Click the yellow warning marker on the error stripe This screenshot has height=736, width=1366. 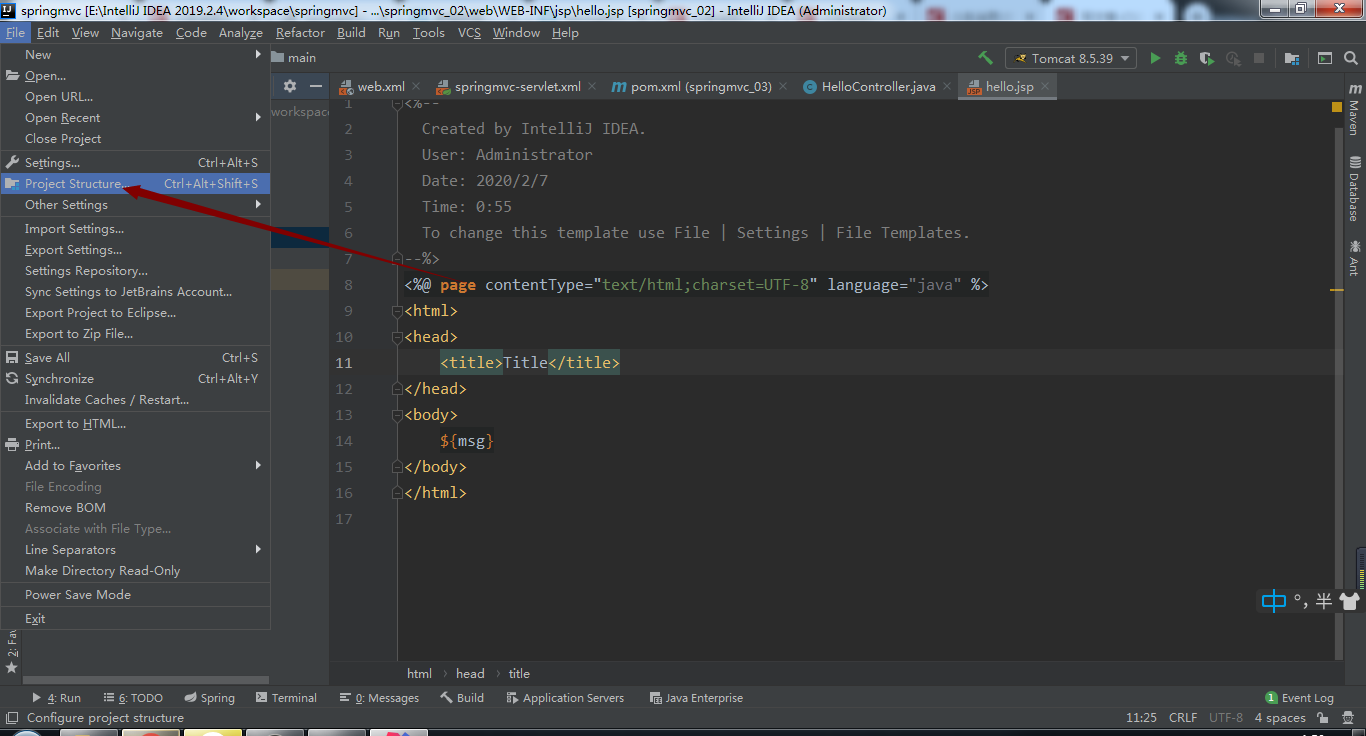pyautogui.click(x=1337, y=290)
